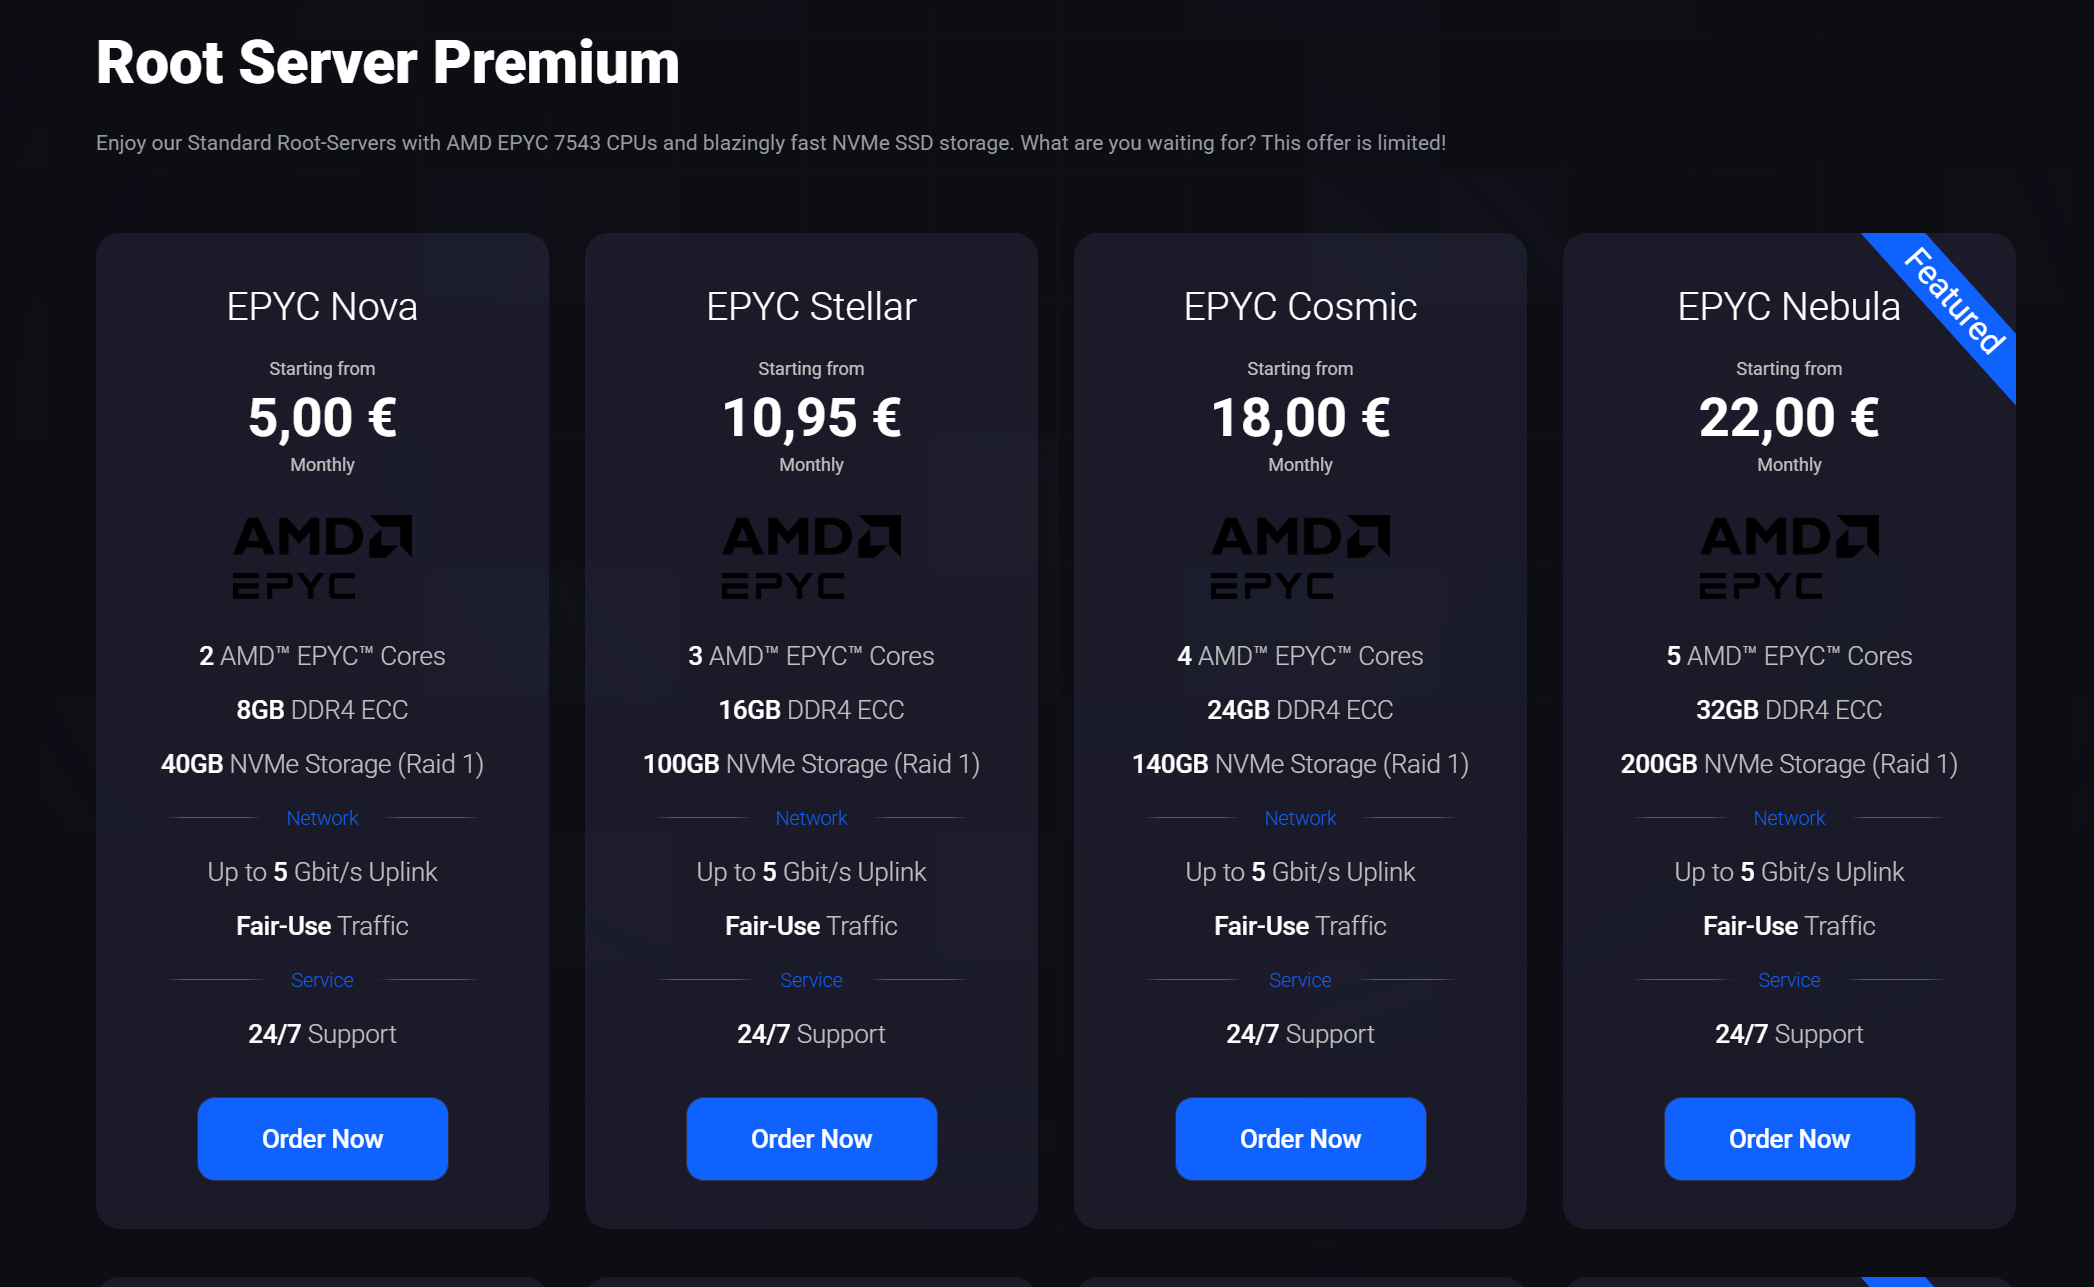Click the AMD EPYC logo in Stellar card
Screen dimensions: 2094x1287
811,557
